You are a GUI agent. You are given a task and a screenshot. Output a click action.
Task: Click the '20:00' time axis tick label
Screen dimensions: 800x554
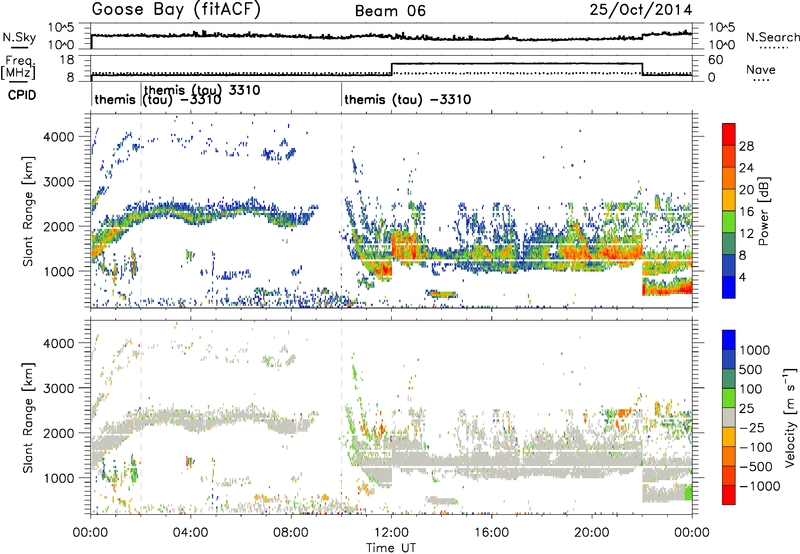pos(592,533)
